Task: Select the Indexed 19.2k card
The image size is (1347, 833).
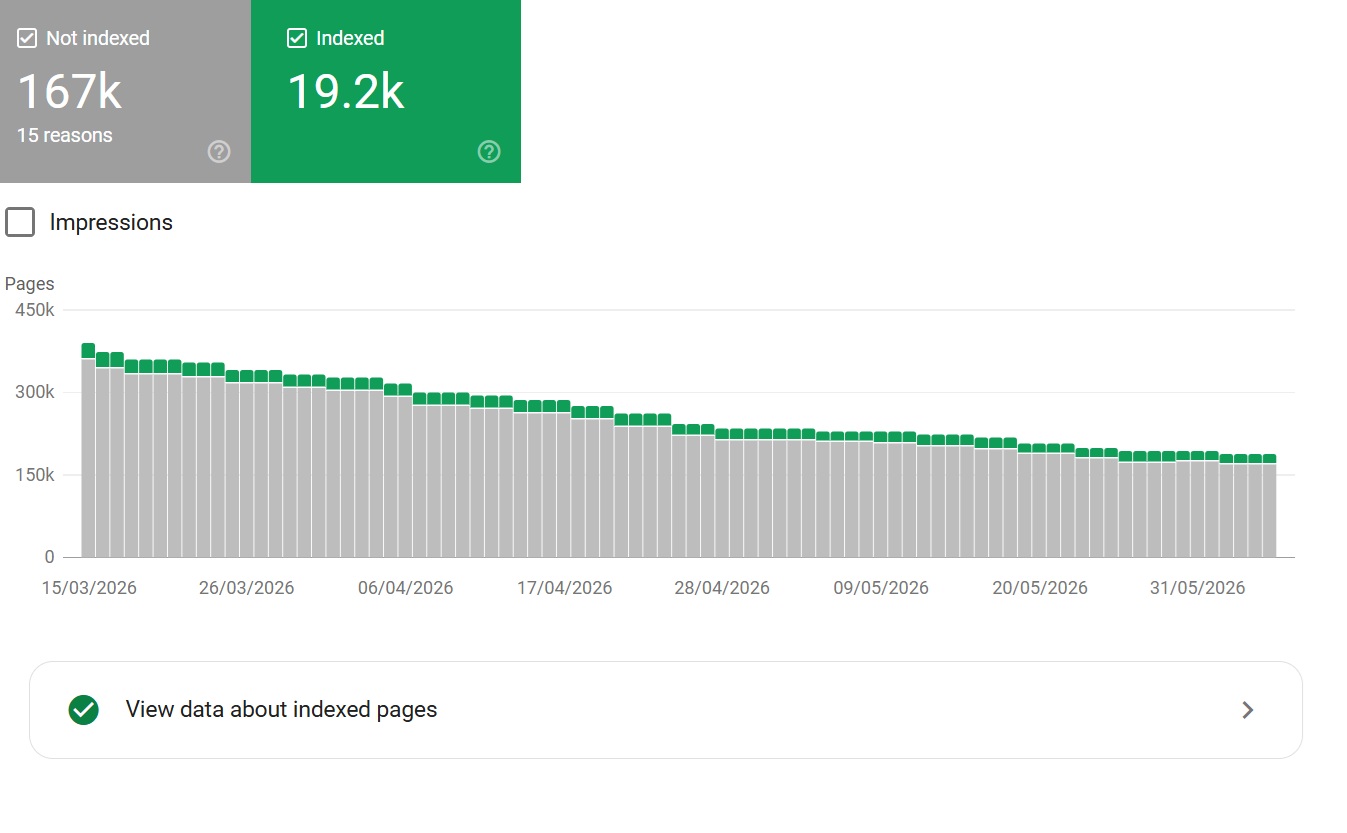Action: (x=386, y=91)
